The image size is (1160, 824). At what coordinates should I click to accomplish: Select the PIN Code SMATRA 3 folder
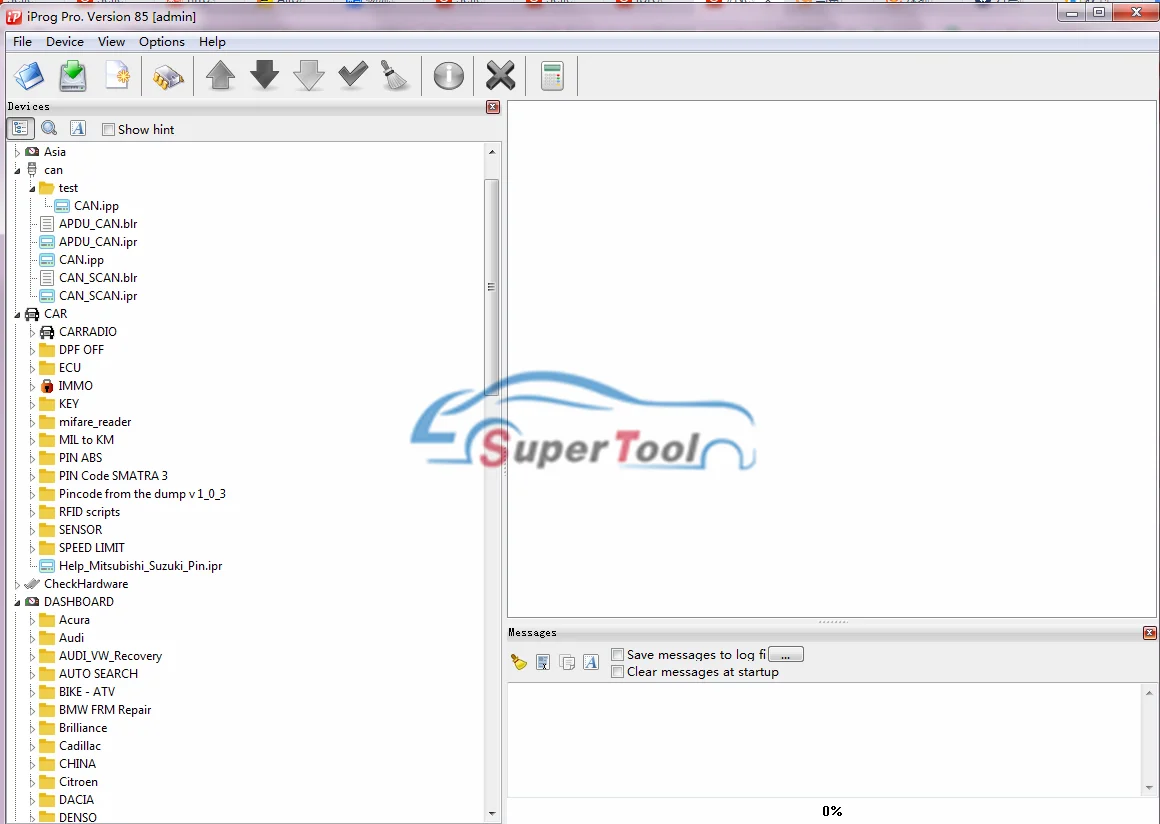(113, 476)
